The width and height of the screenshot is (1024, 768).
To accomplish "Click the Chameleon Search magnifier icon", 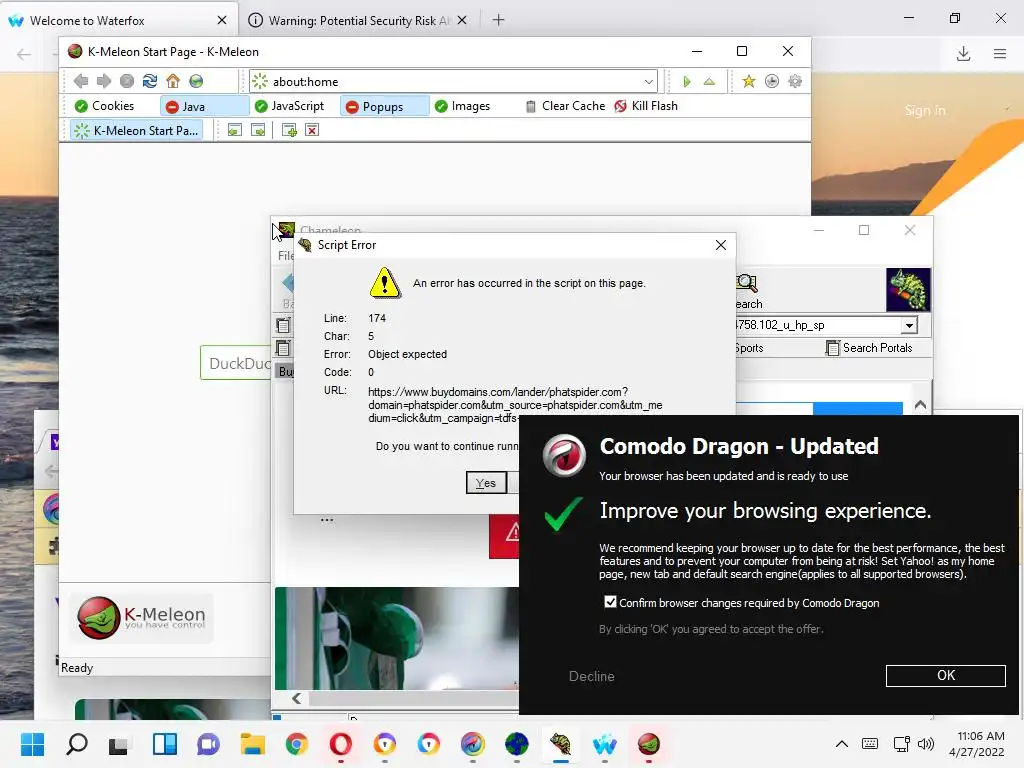I will click(x=747, y=283).
